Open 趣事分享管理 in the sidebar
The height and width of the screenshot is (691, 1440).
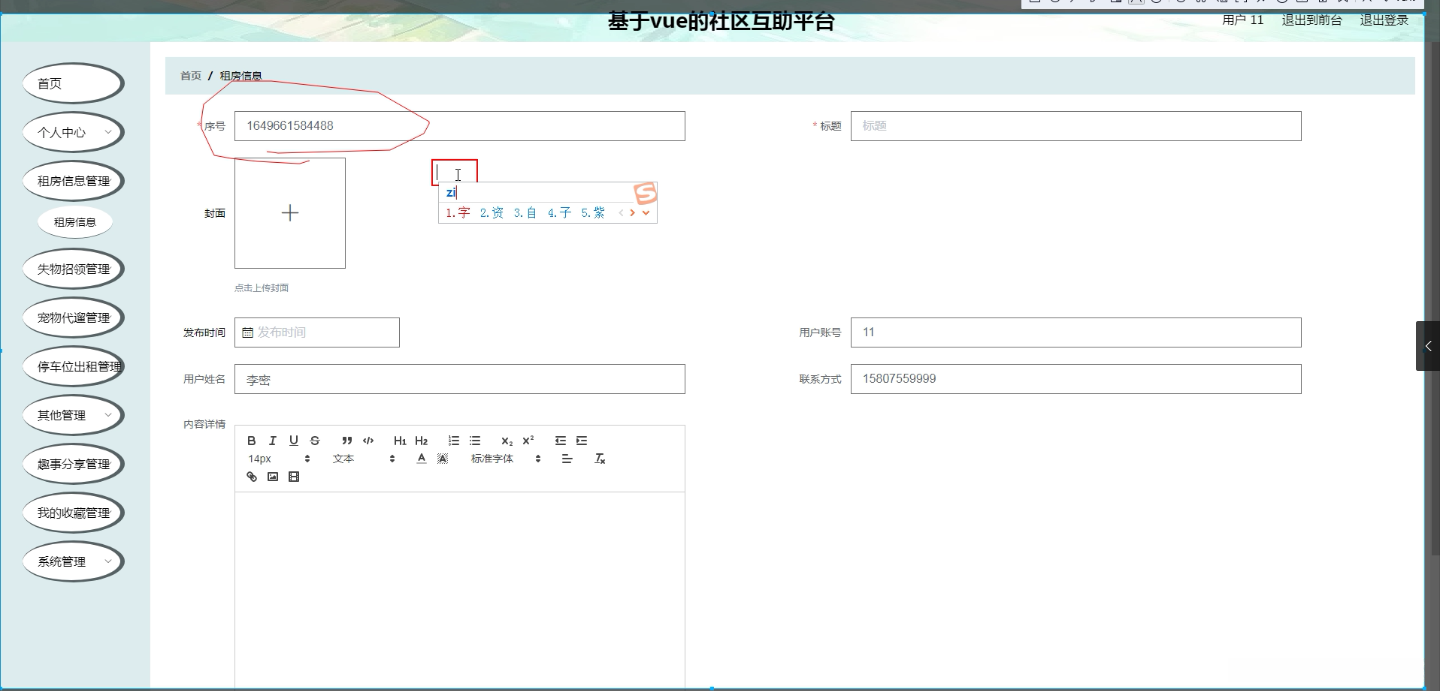(x=73, y=464)
